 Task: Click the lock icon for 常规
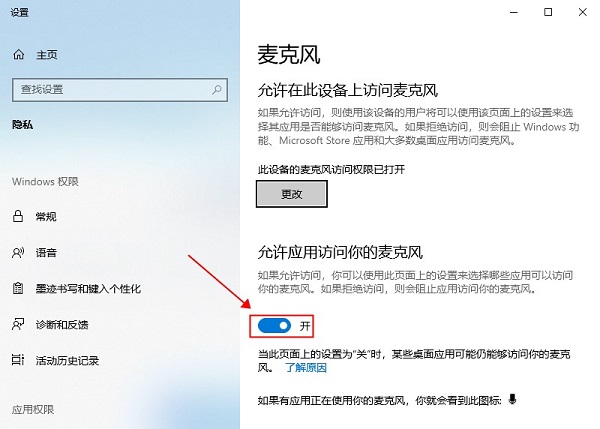tap(18, 216)
